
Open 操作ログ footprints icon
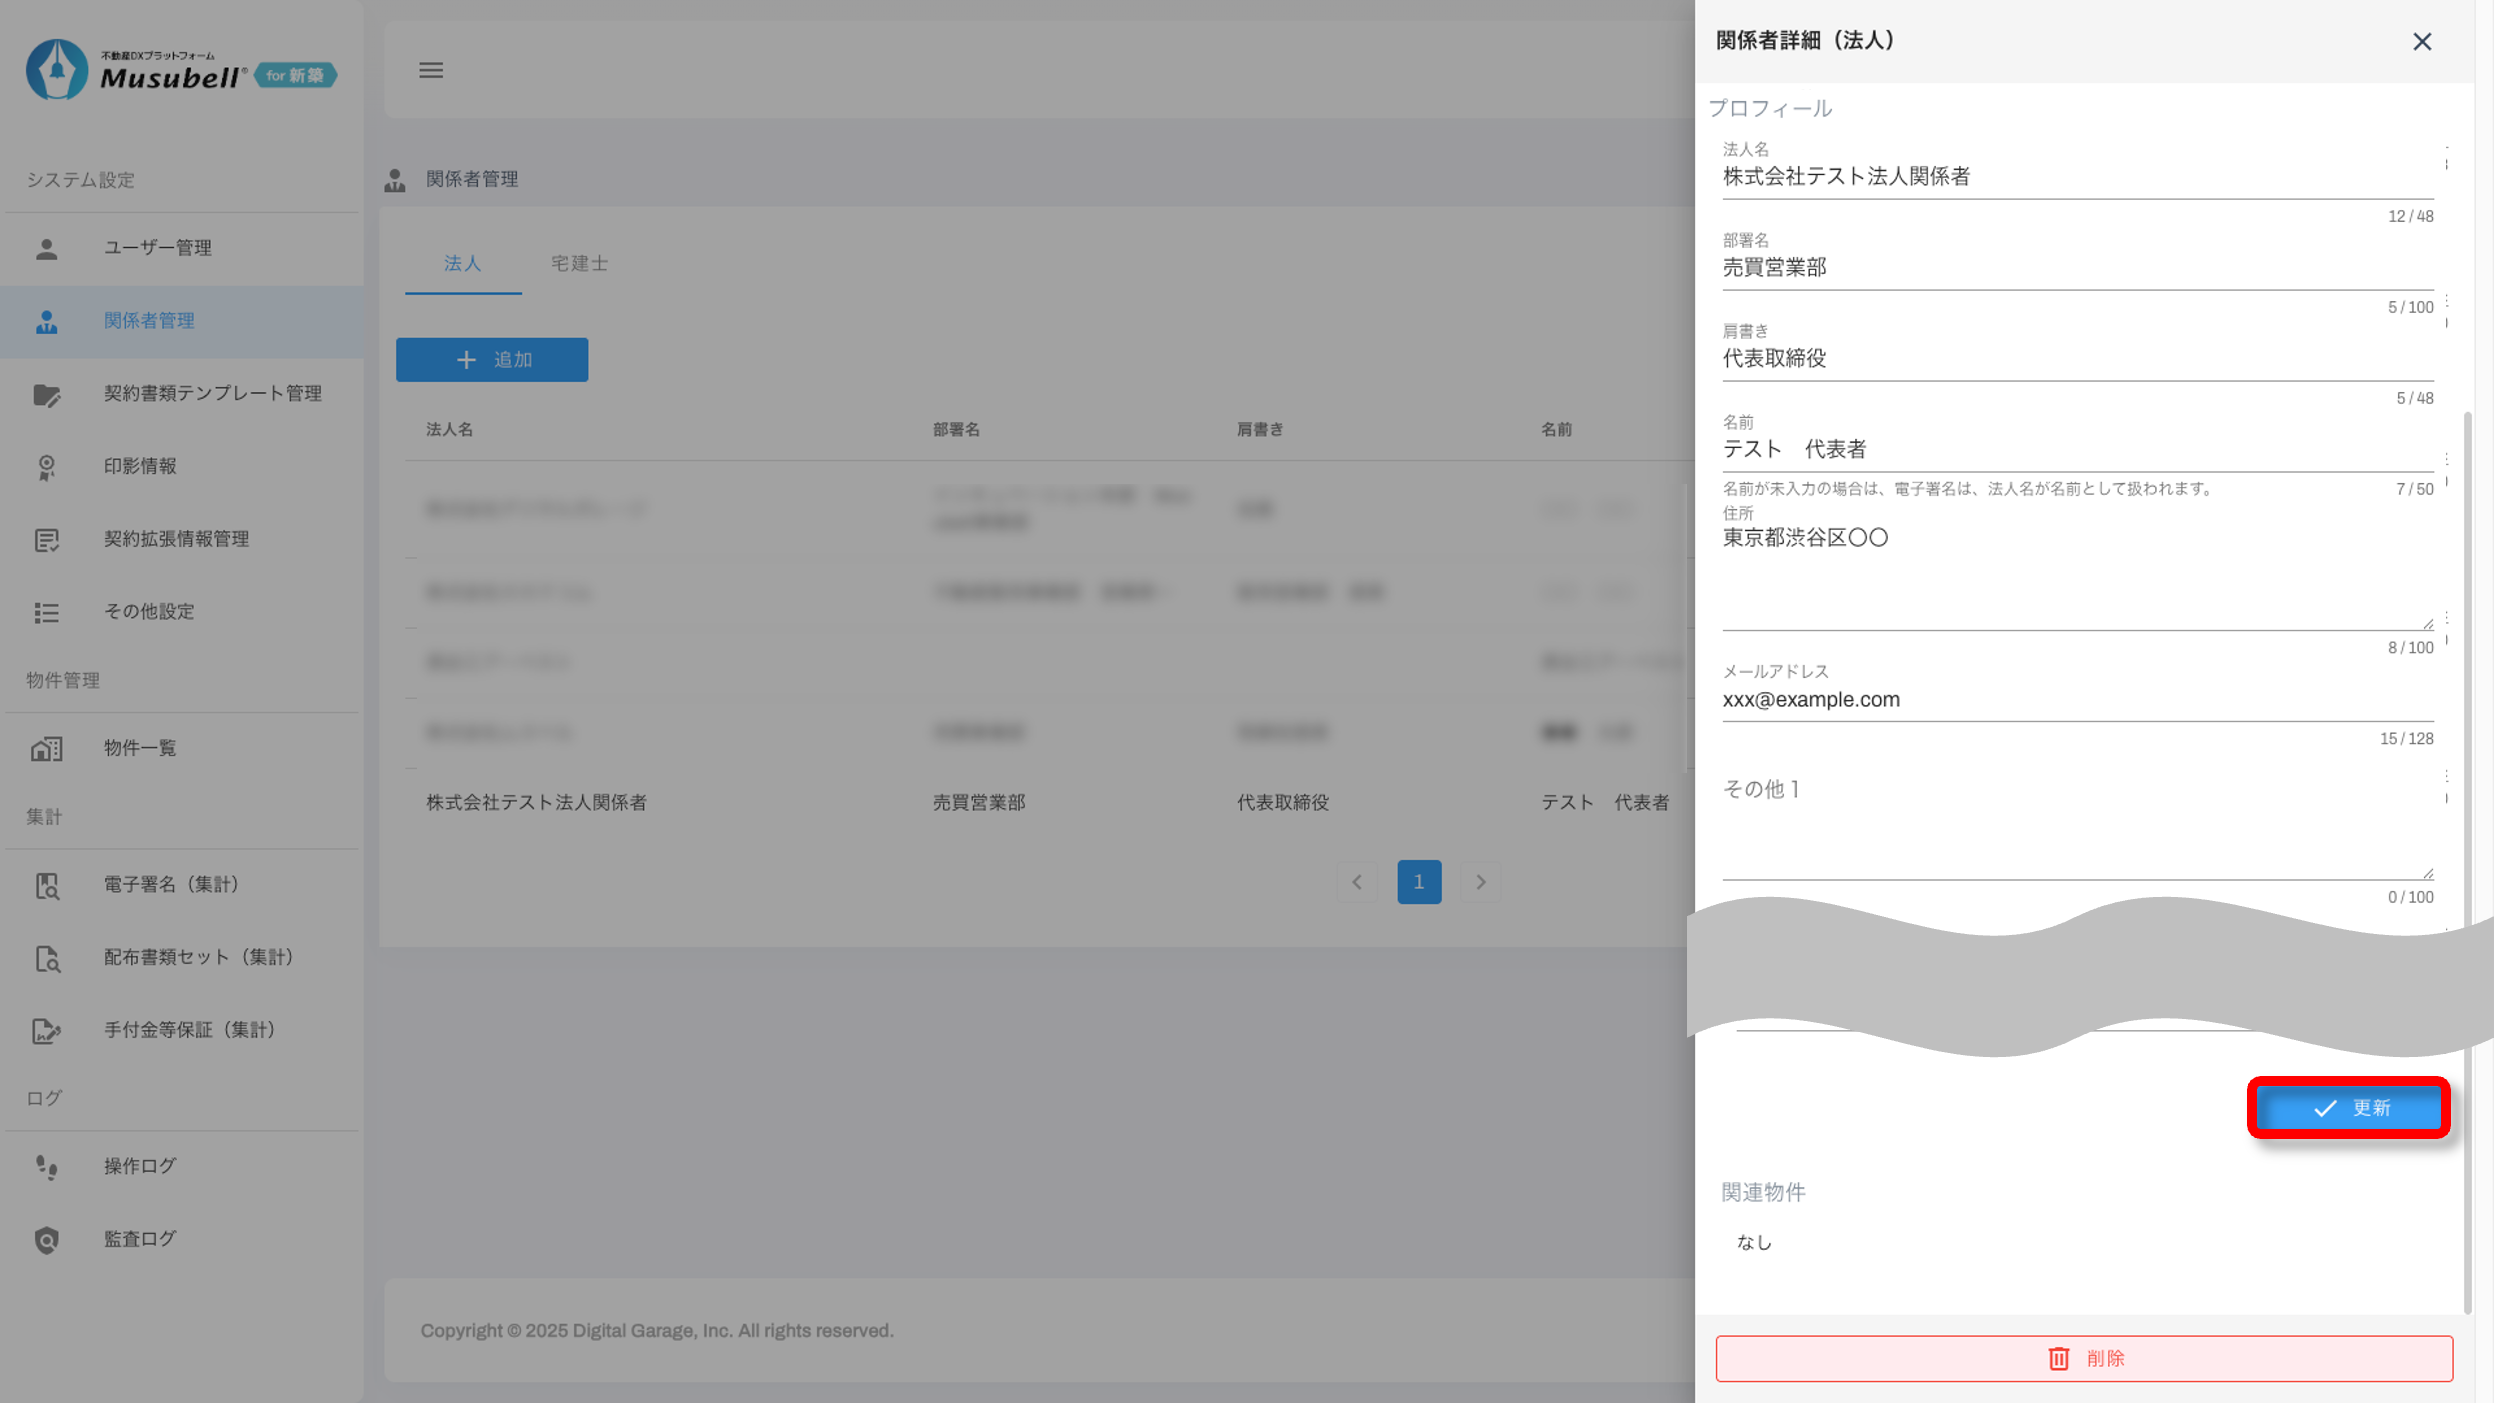pos(47,1167)
